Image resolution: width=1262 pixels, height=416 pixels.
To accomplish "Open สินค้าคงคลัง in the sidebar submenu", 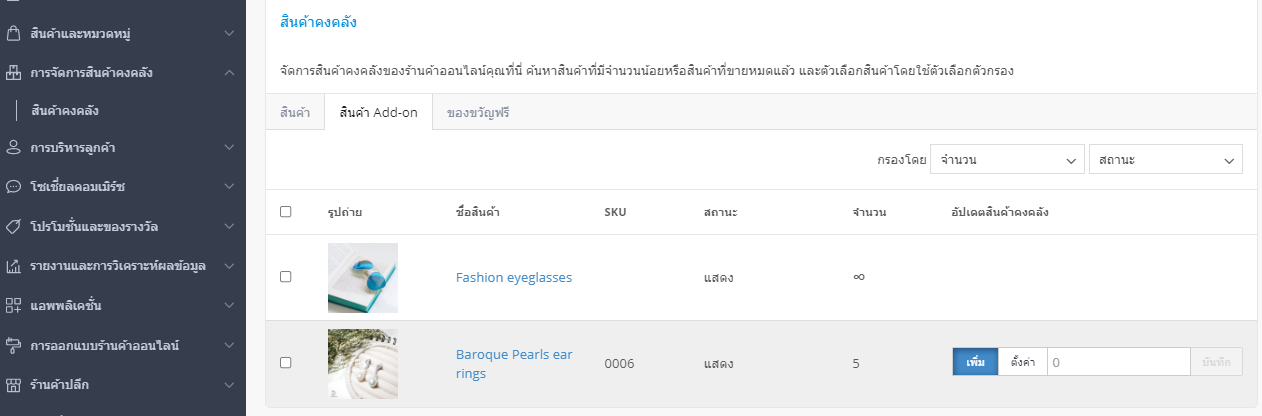I will [x=65, y=110].
